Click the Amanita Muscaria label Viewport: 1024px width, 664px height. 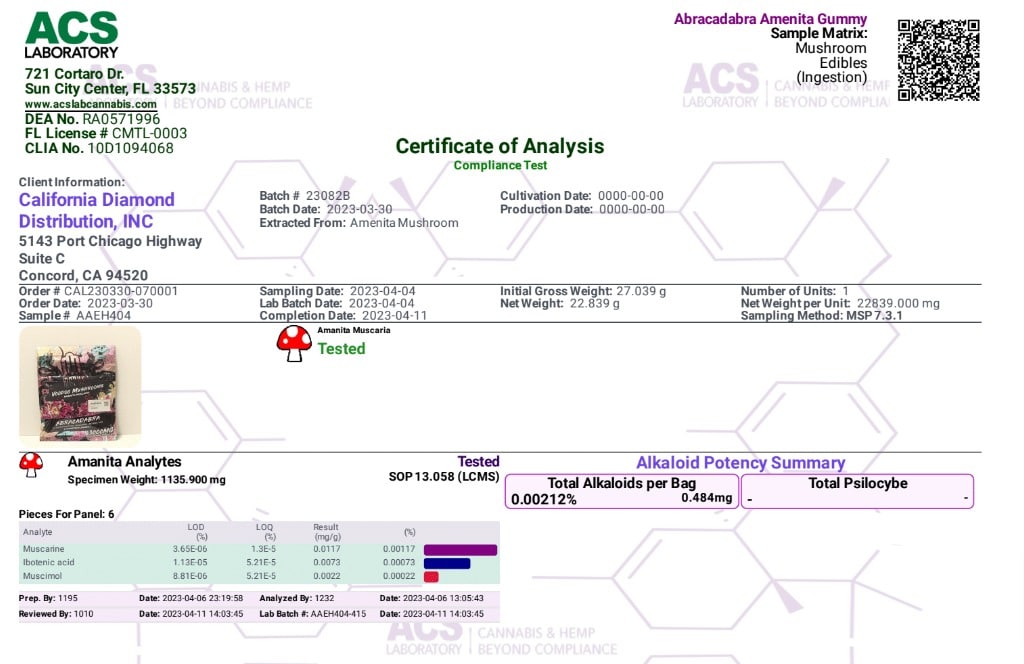tap(354, 330)
